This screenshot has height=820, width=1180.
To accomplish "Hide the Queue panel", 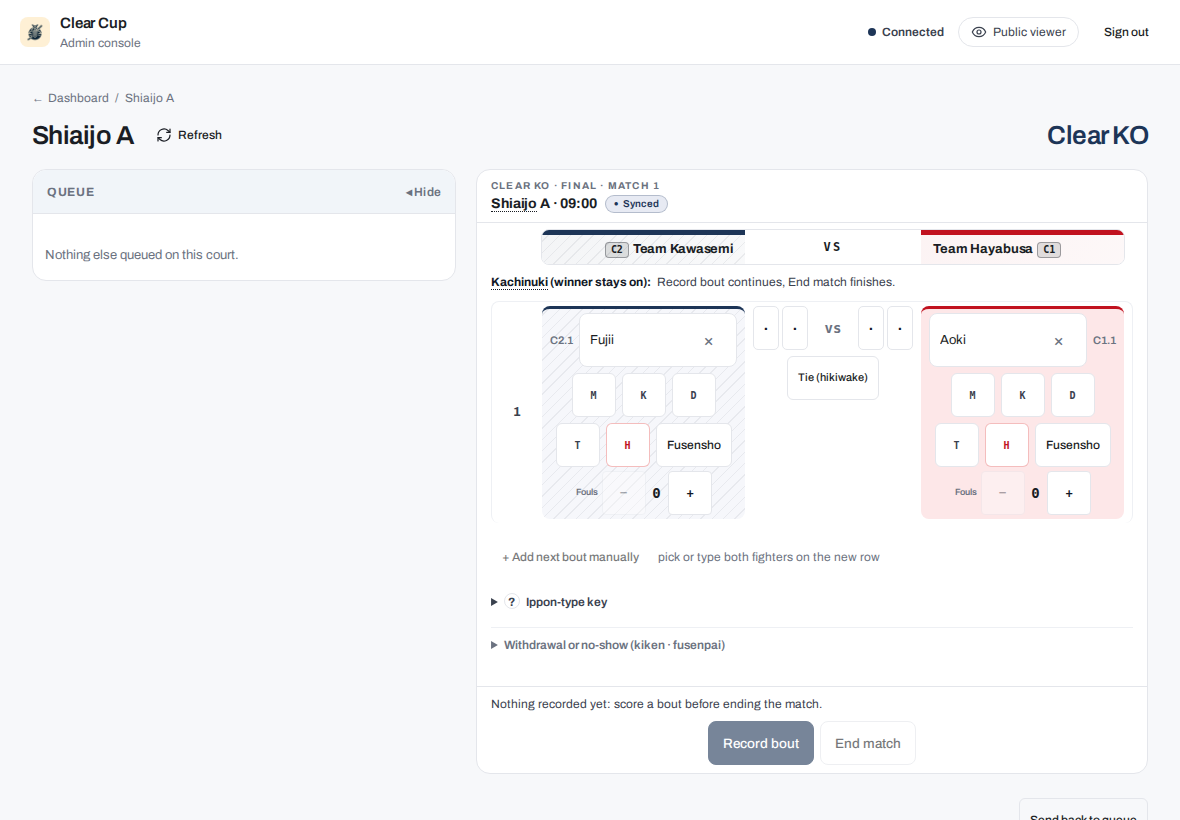I will [424, 193].
